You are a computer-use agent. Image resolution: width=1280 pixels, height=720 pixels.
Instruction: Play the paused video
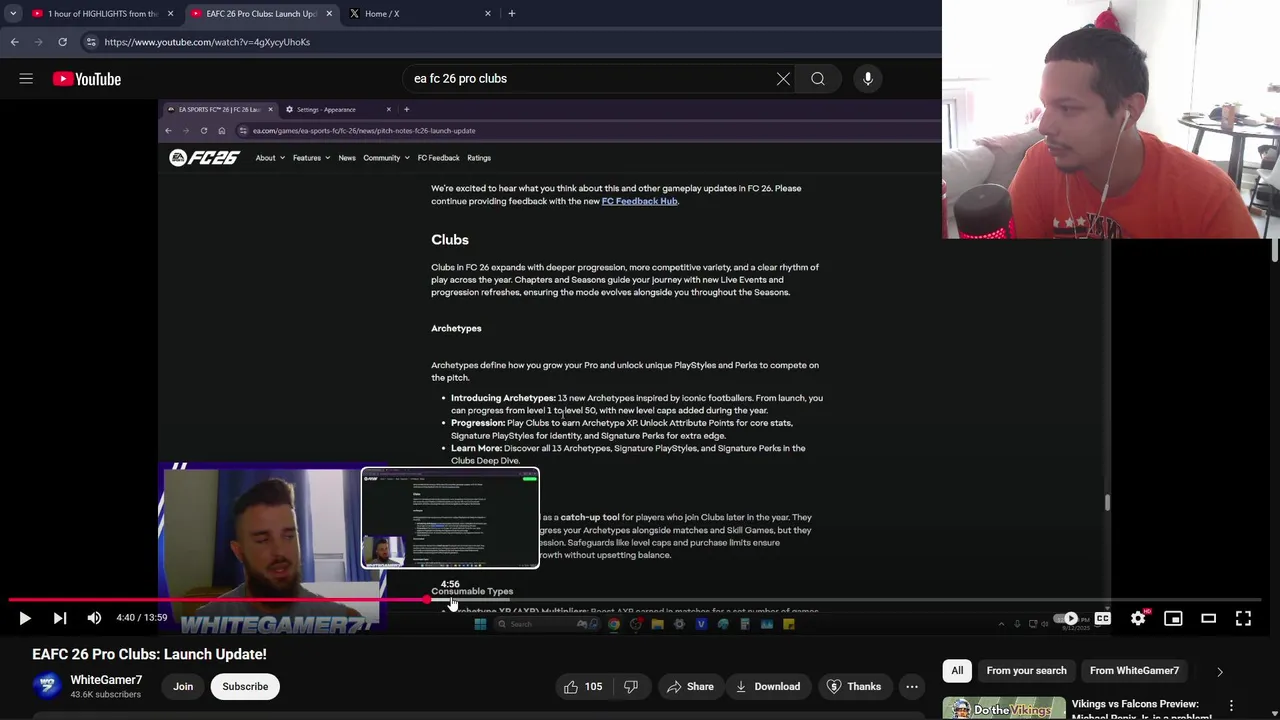[25, 619]
